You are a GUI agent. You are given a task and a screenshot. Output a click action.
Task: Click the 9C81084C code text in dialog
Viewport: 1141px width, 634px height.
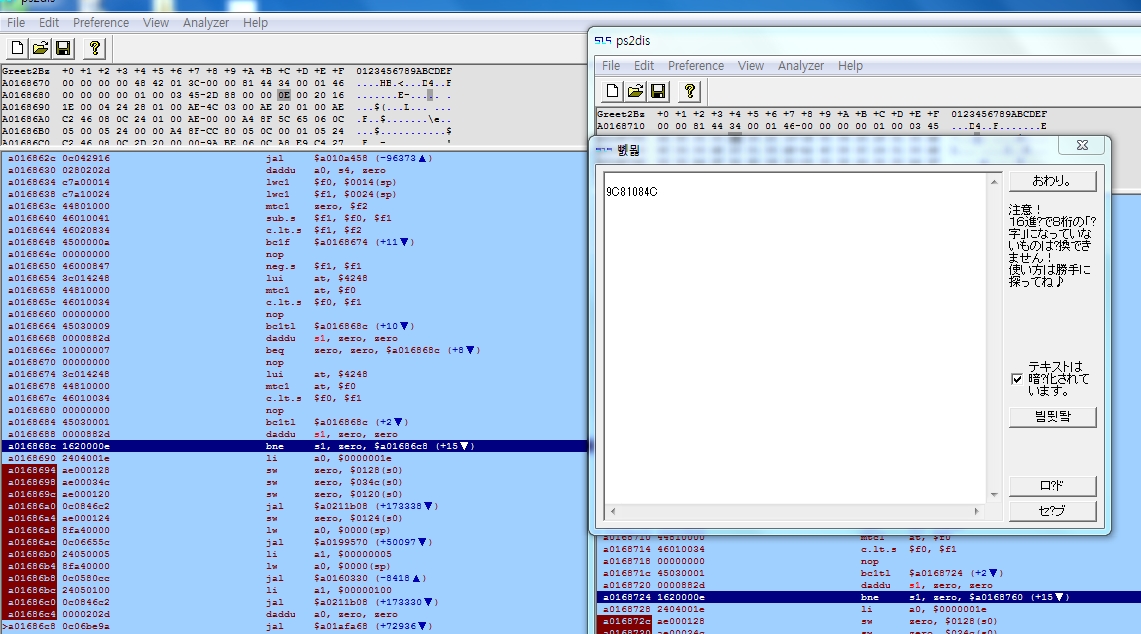(632, 192)
